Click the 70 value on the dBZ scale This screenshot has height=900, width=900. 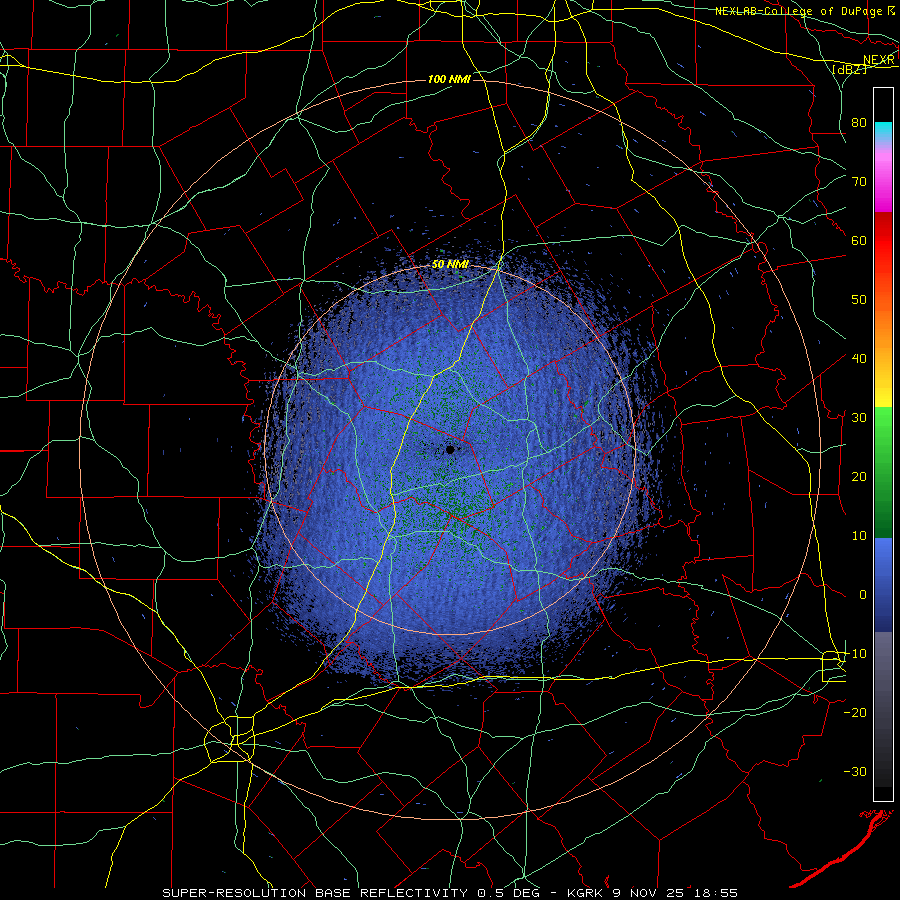click(x=859, y=181)
